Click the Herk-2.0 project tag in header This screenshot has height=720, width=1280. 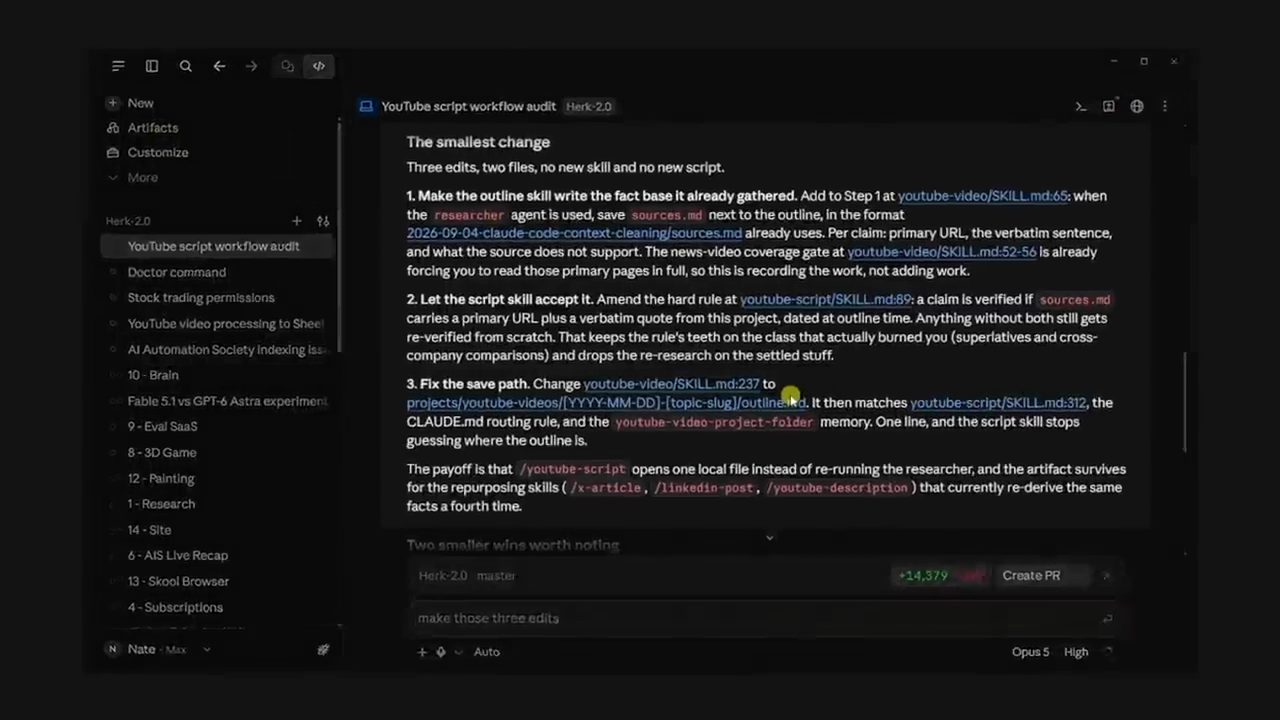pyautogui.click(x=588, y=106)
